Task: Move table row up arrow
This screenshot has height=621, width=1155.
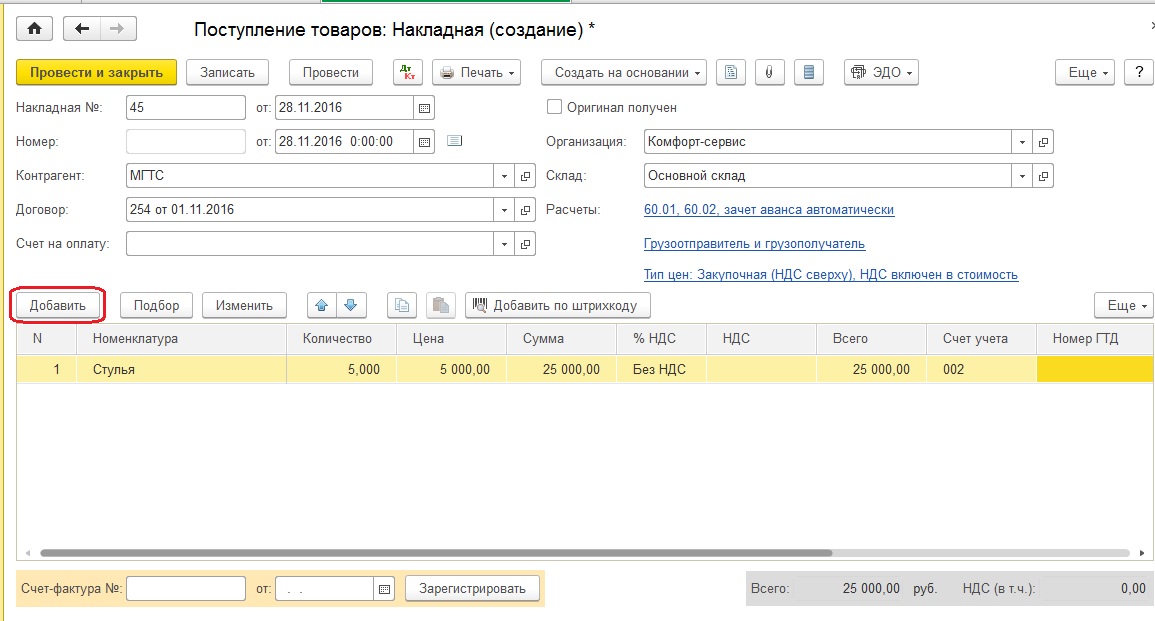Action: [322, 305]
